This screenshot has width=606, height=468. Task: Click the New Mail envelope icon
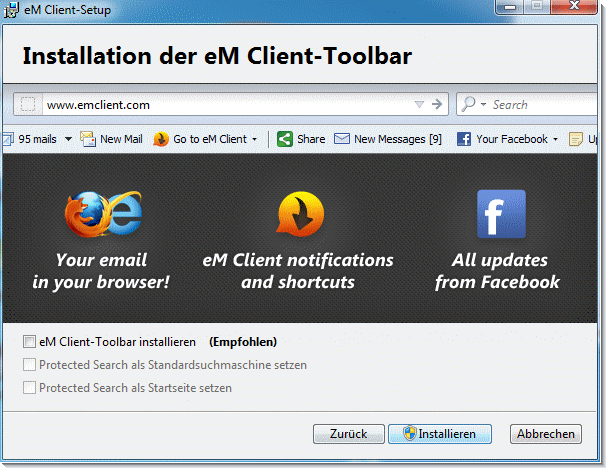point(88,139)
